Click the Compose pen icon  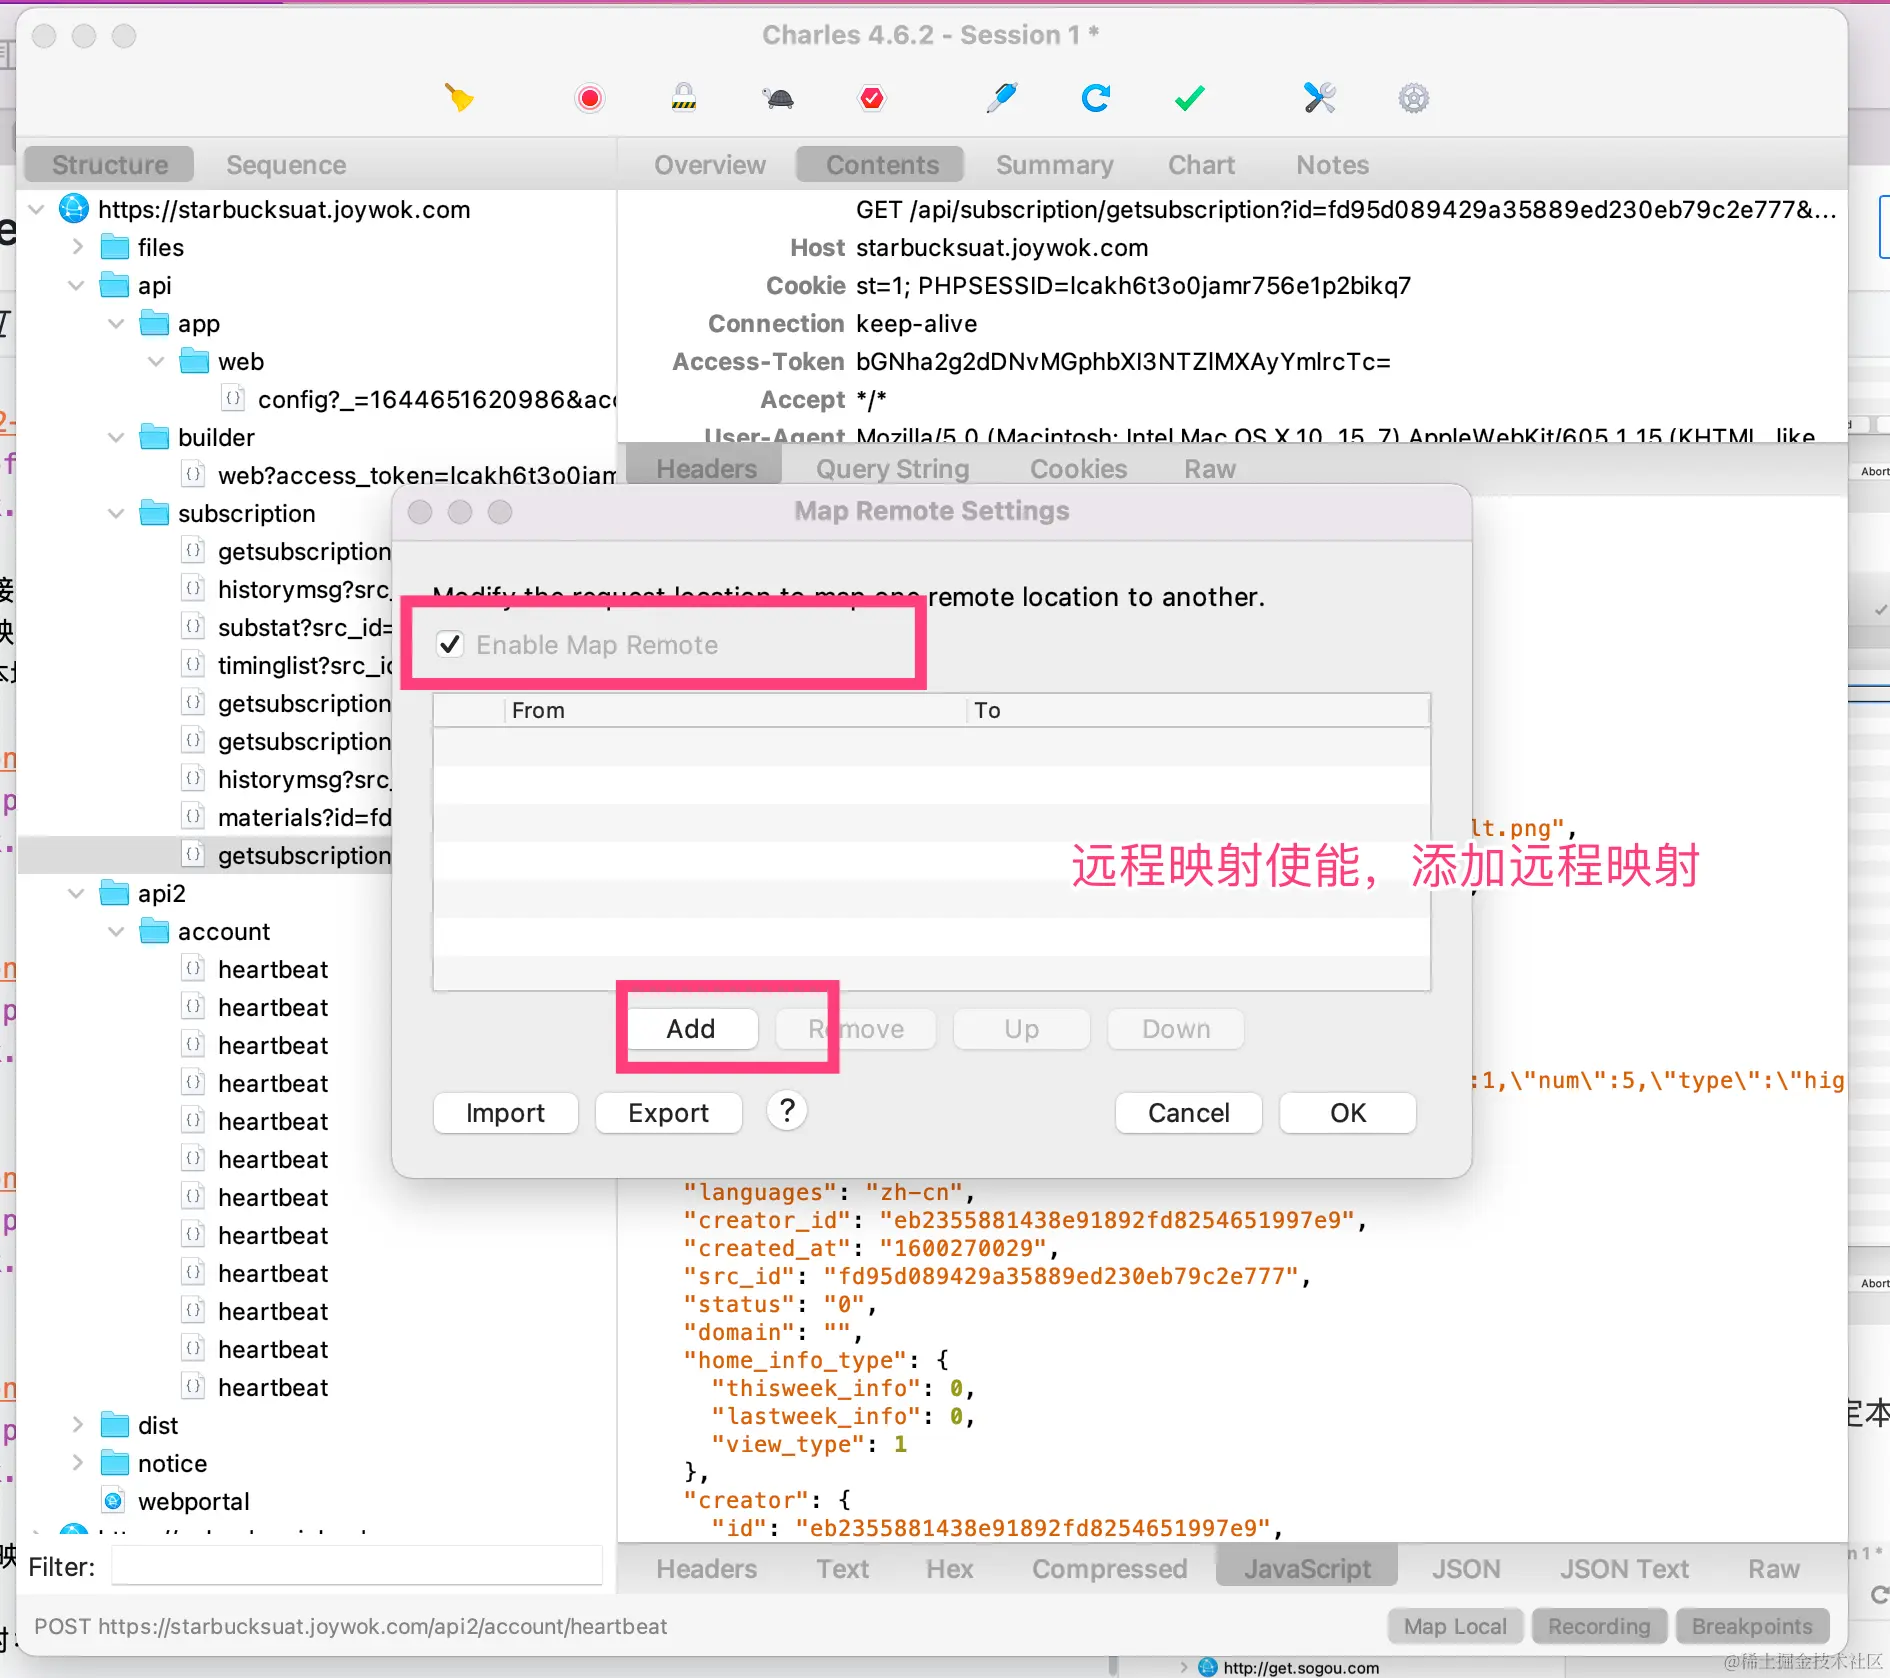tap(1001, 98)
